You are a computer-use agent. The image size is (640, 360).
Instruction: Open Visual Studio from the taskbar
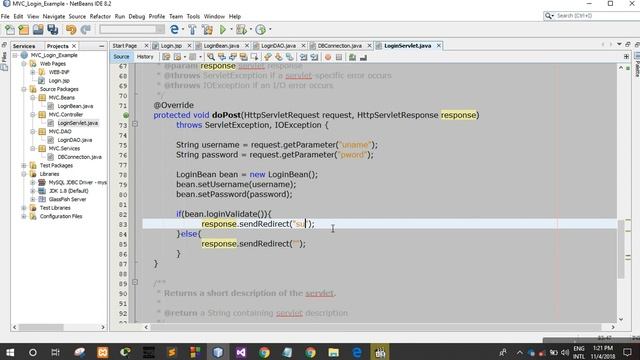[x=241, y=352]
